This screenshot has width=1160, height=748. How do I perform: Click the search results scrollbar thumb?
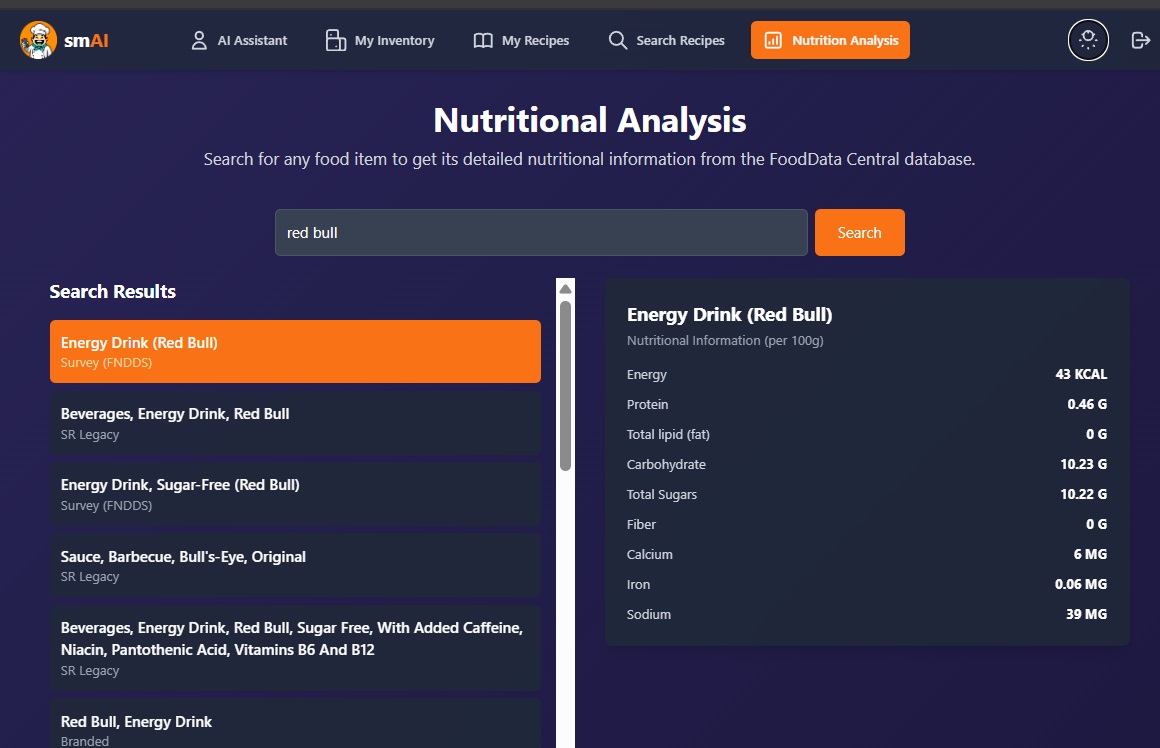(x=565, y=385)
